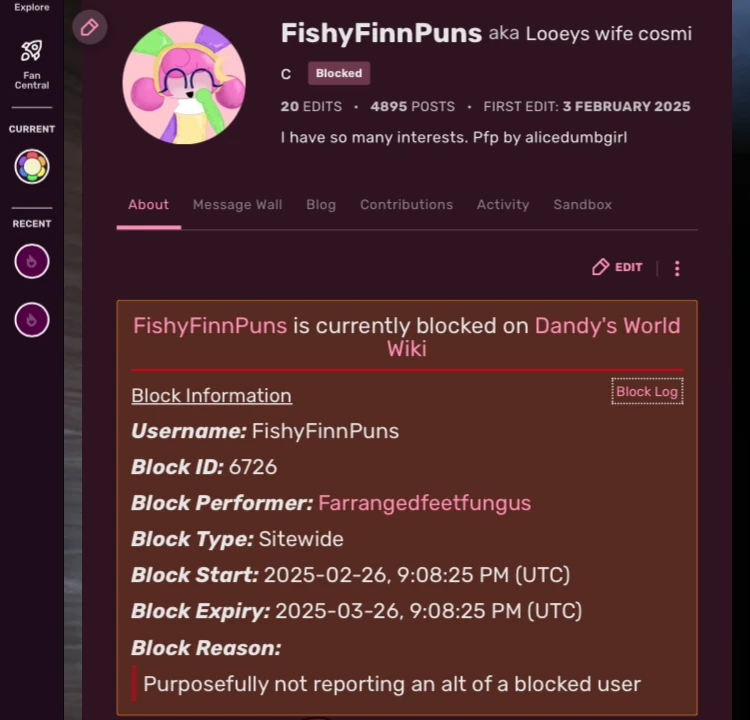The height and width of the screenshot is (720, 750).
Task: Open the three-dot more options menu
Action: tap(677, 268)
